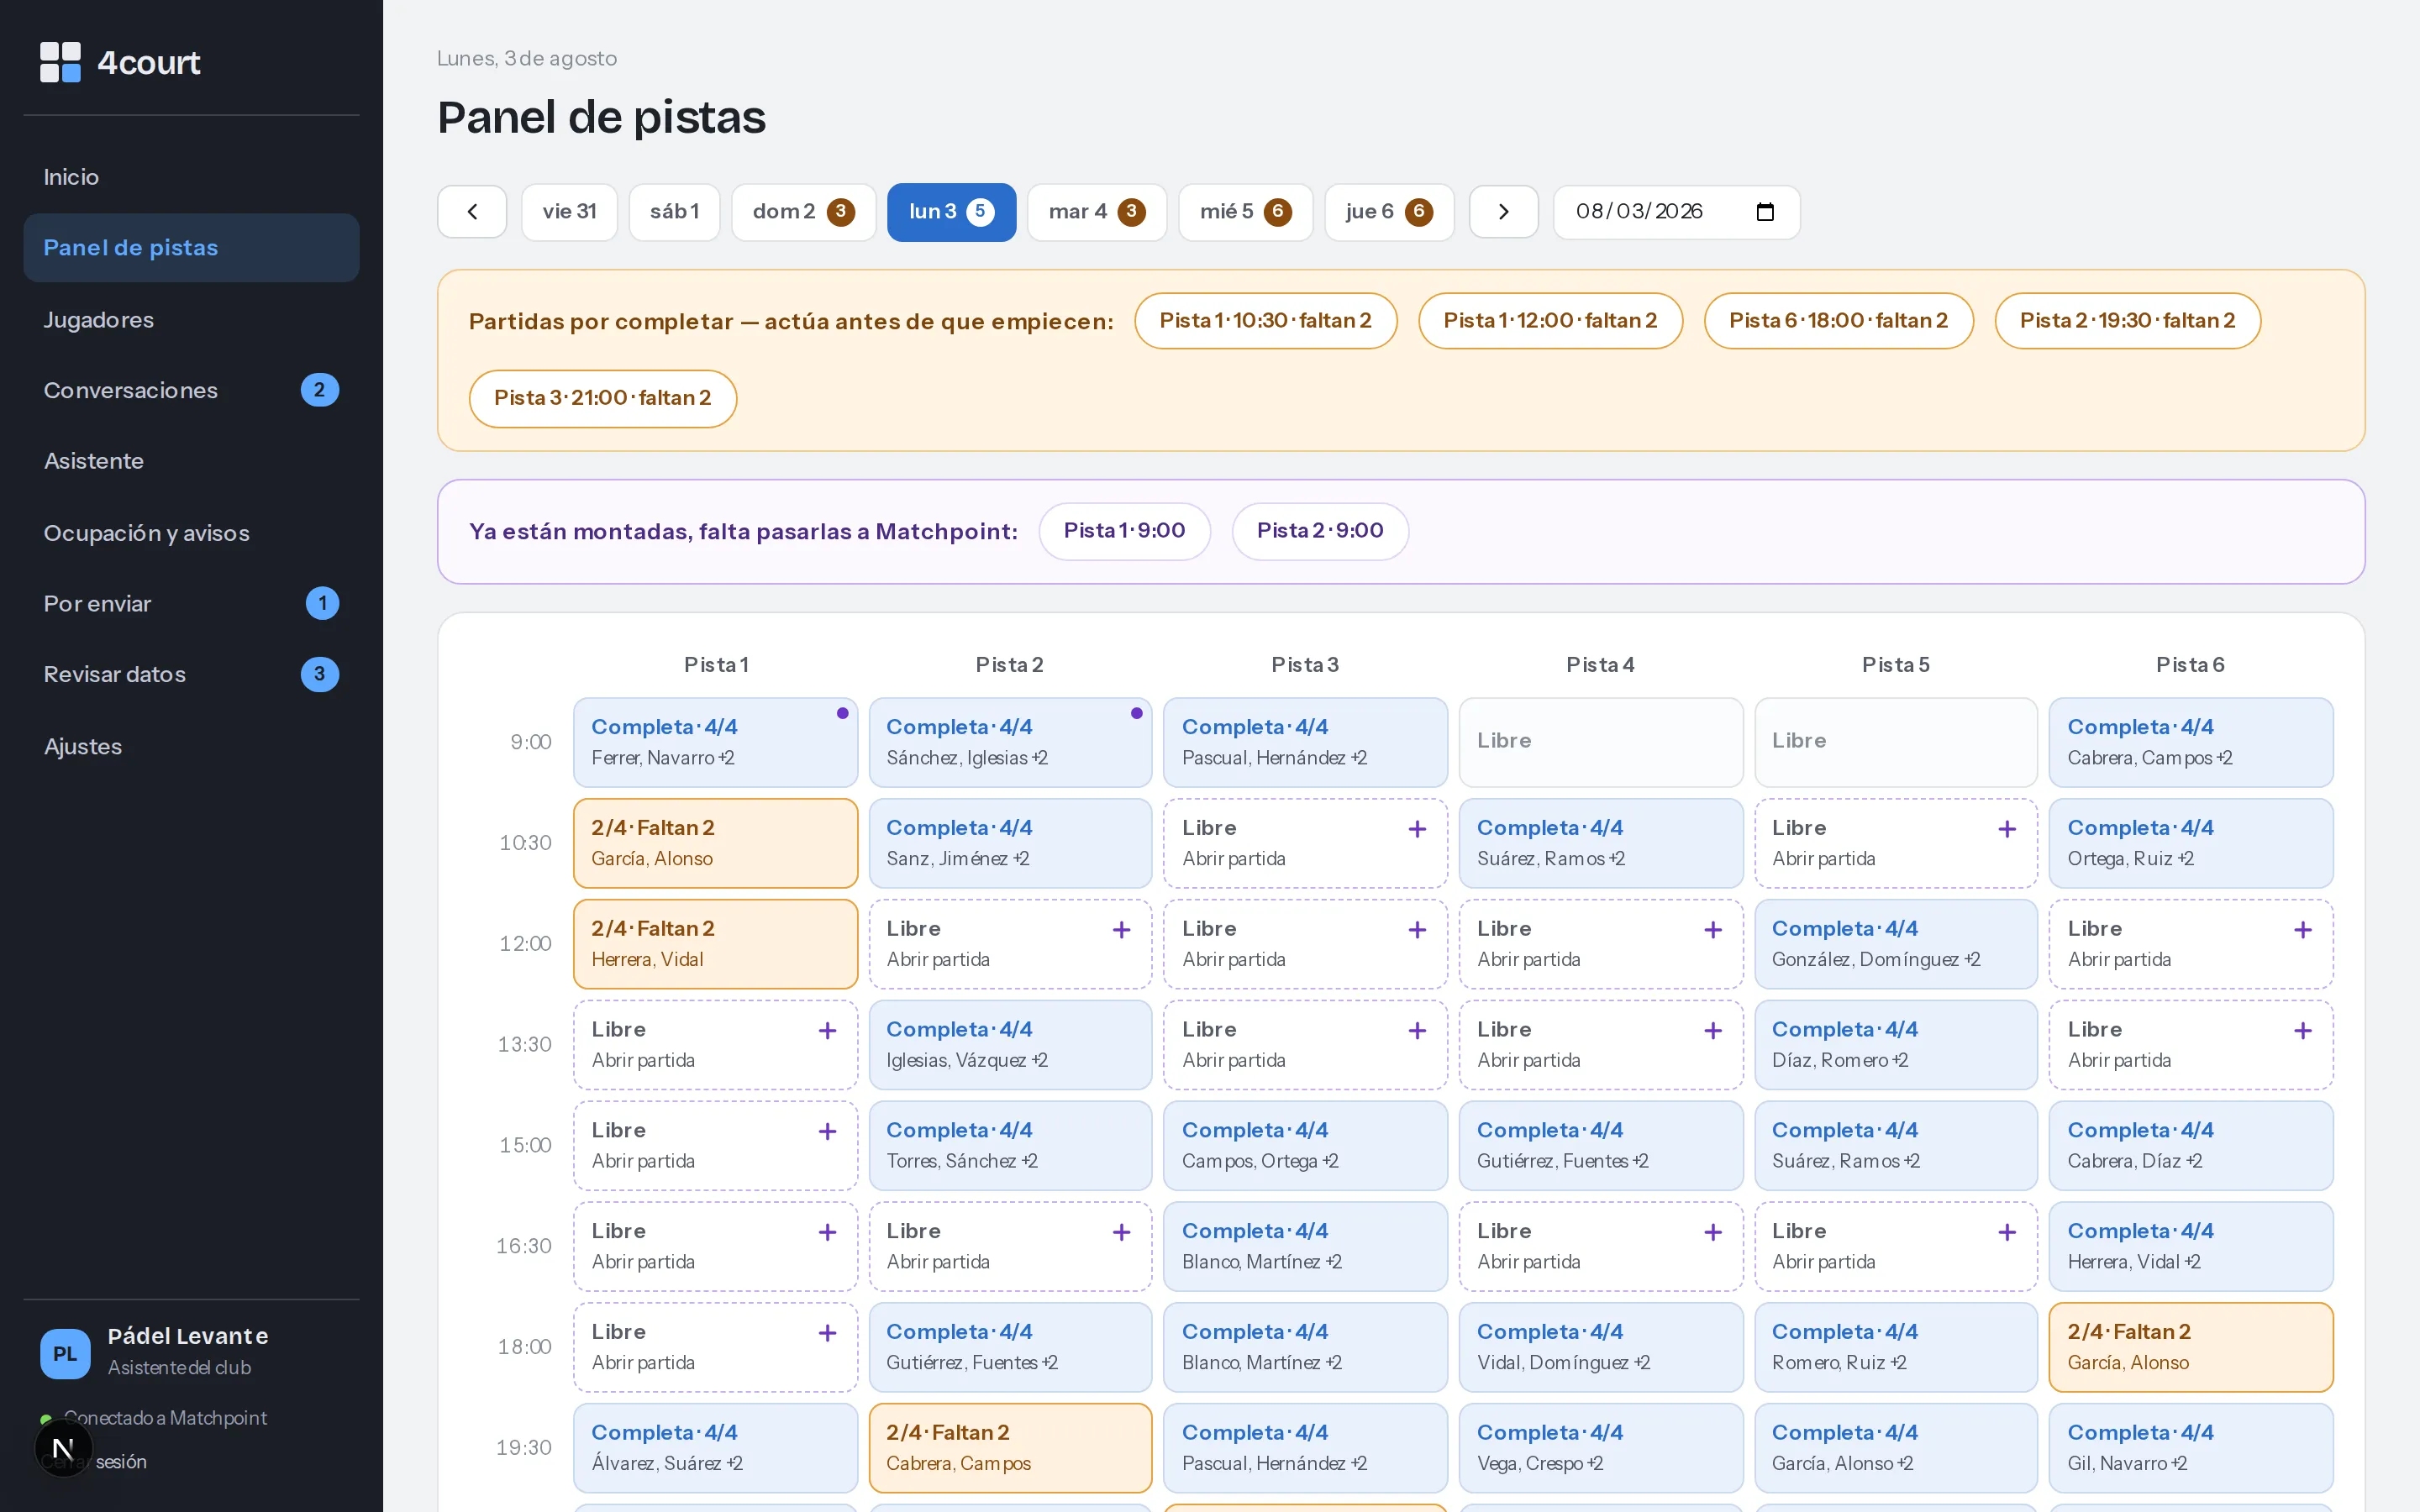Click plus icon on Pista 4 at 12:00
Image resolution: width=2420 pixels, height=1512 pixels.
(1713, 930)
